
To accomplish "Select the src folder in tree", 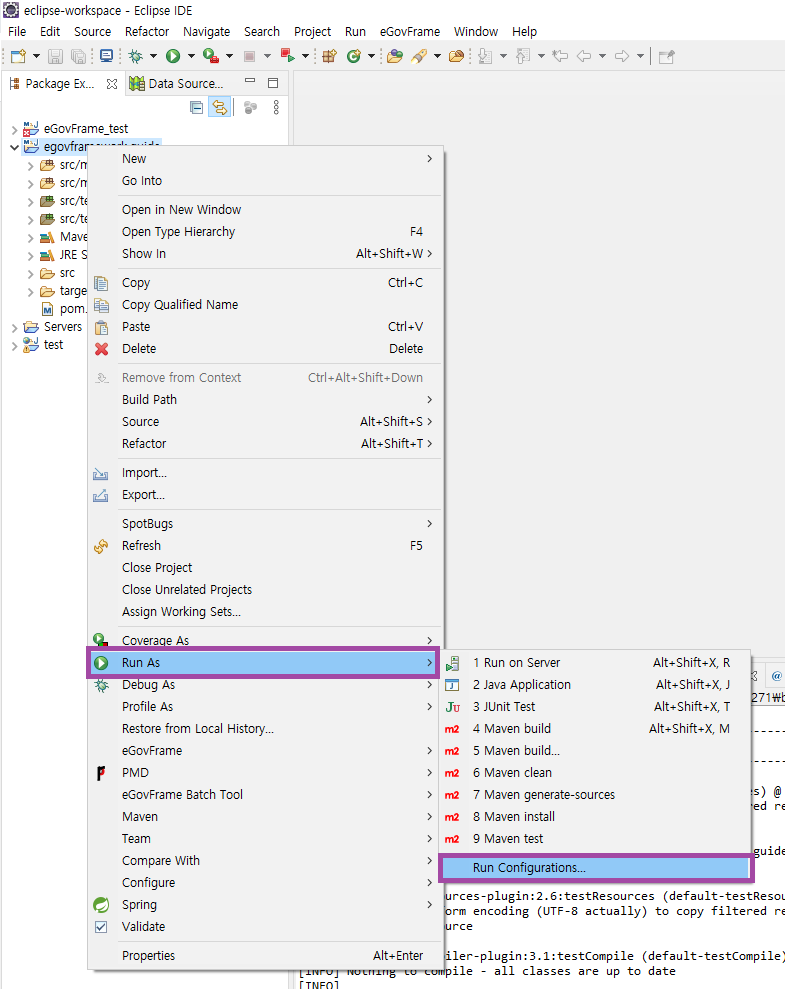I will [57, 273].
